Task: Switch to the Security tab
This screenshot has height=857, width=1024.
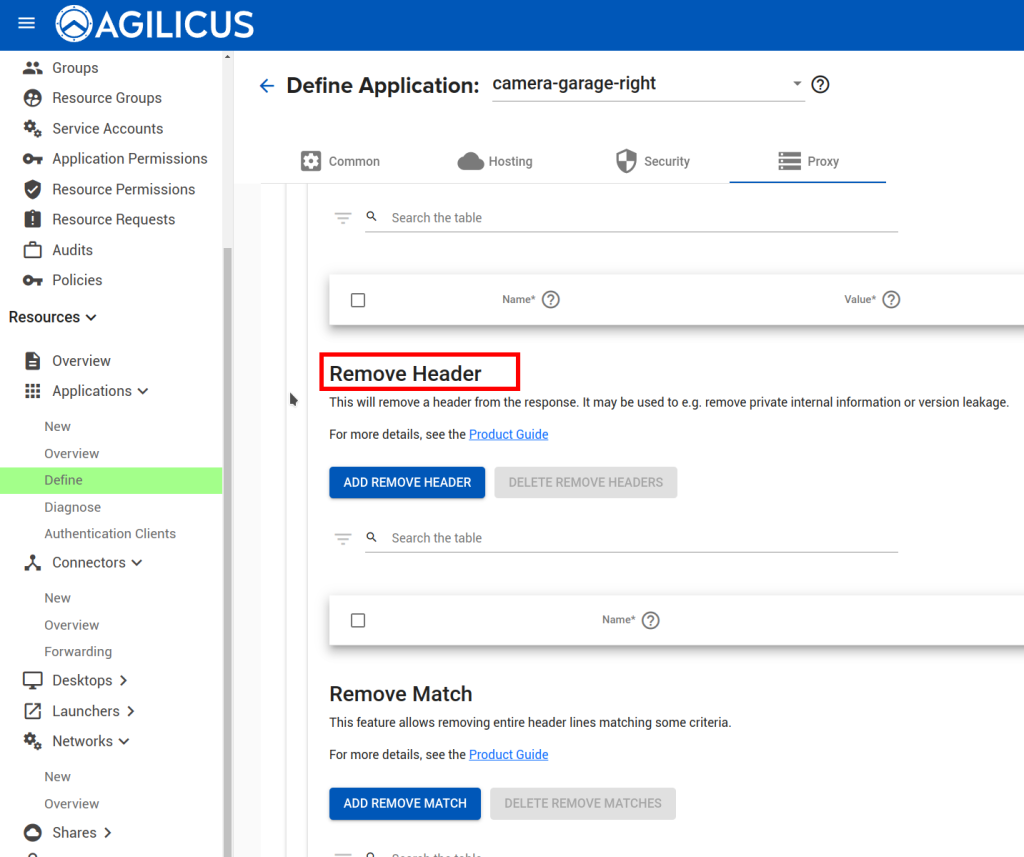Action: [653, 161]
